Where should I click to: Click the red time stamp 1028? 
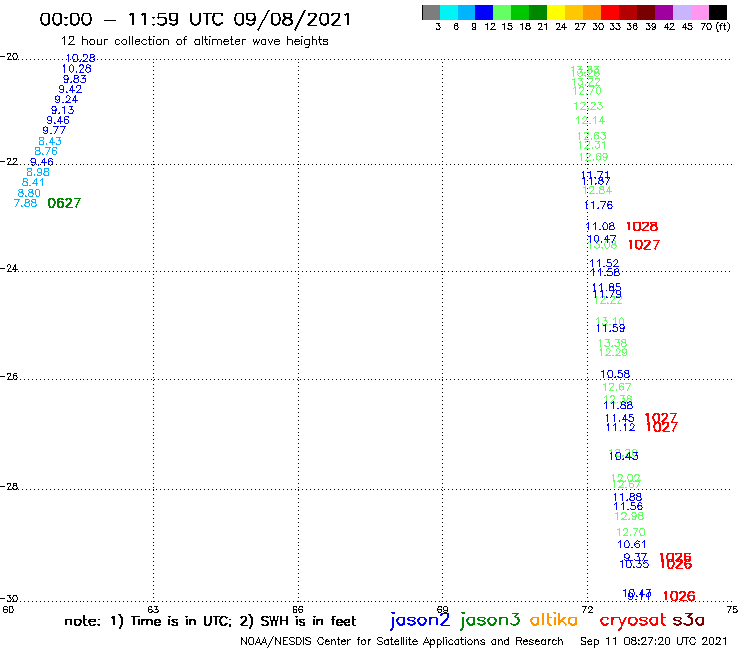pos(642,227)
